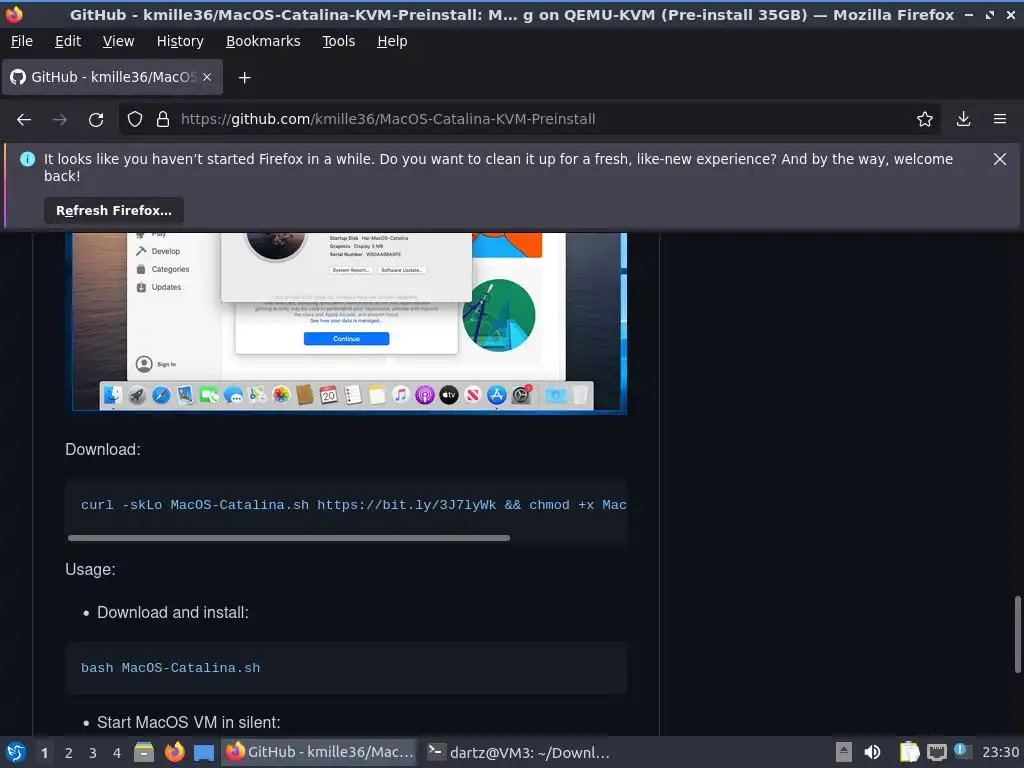The height and width of the screenshot is (768, 1024).
Task: Activate GitHub Firefox window taskbar entry
Action: click(x=319, y=752)
